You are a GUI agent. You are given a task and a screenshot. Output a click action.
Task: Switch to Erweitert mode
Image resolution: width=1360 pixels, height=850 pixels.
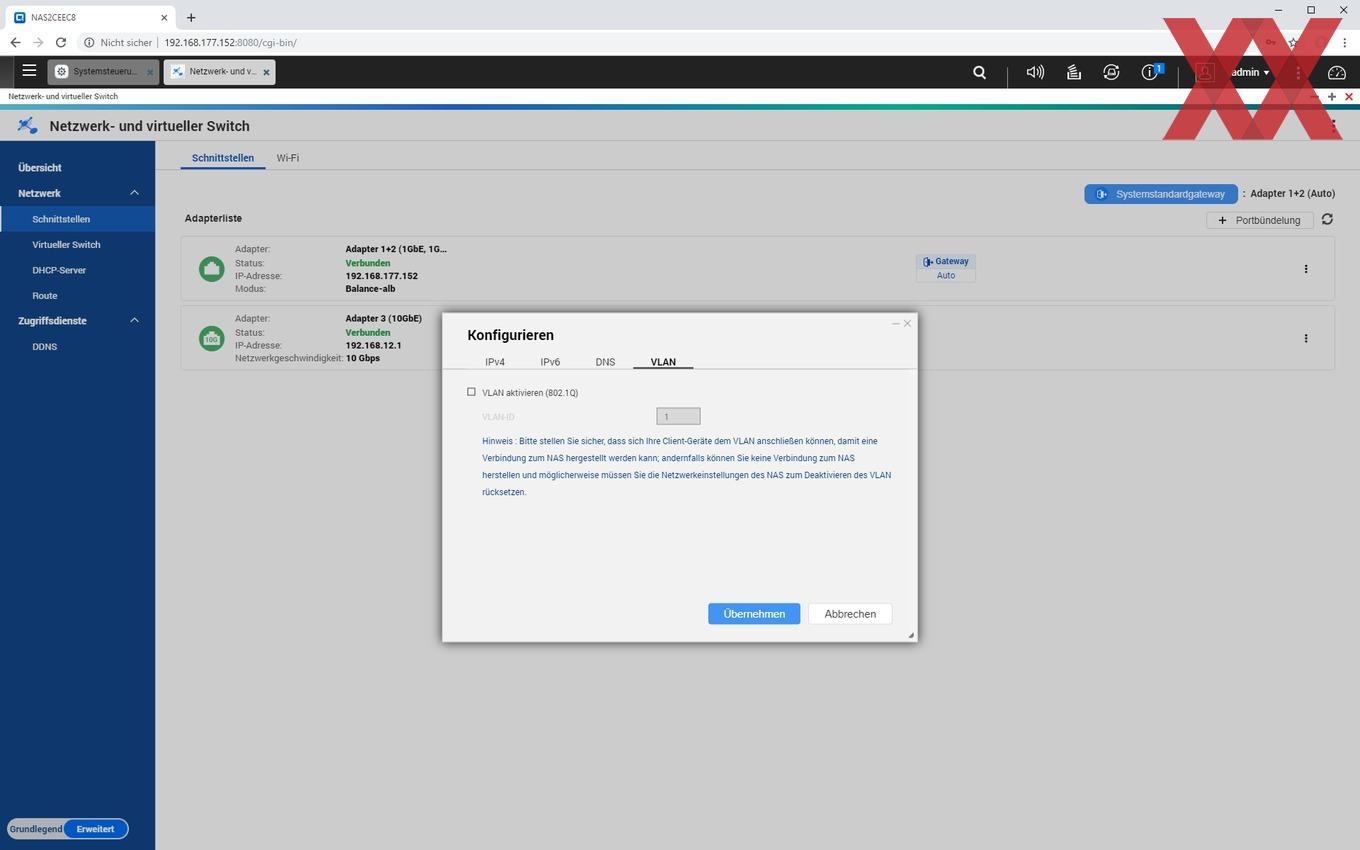(x=95, y=829)
